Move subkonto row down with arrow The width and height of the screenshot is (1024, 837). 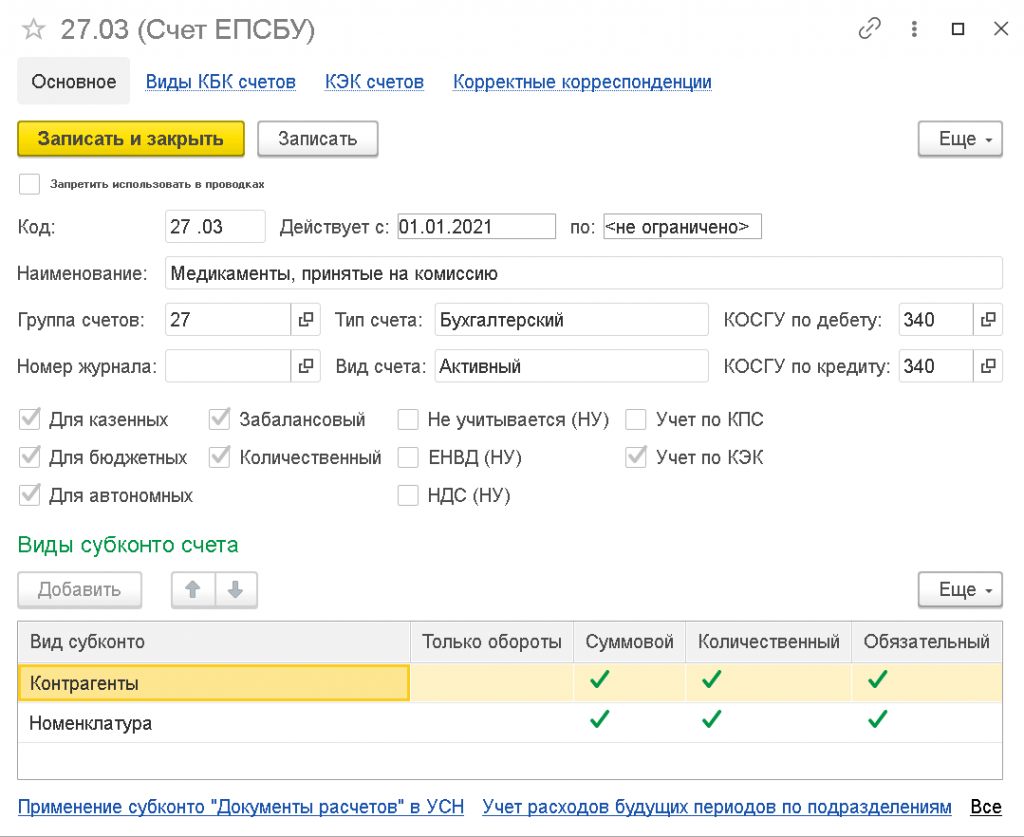click(236, 590)
